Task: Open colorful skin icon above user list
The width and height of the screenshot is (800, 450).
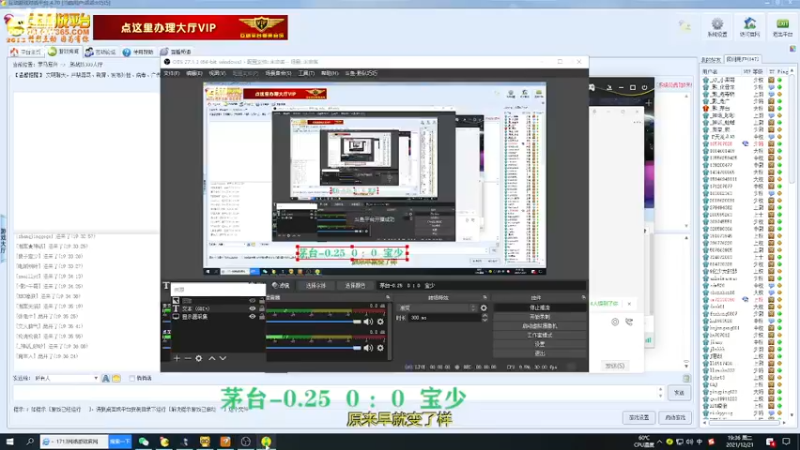Action: pyautogui.click(x=792, y=49)
